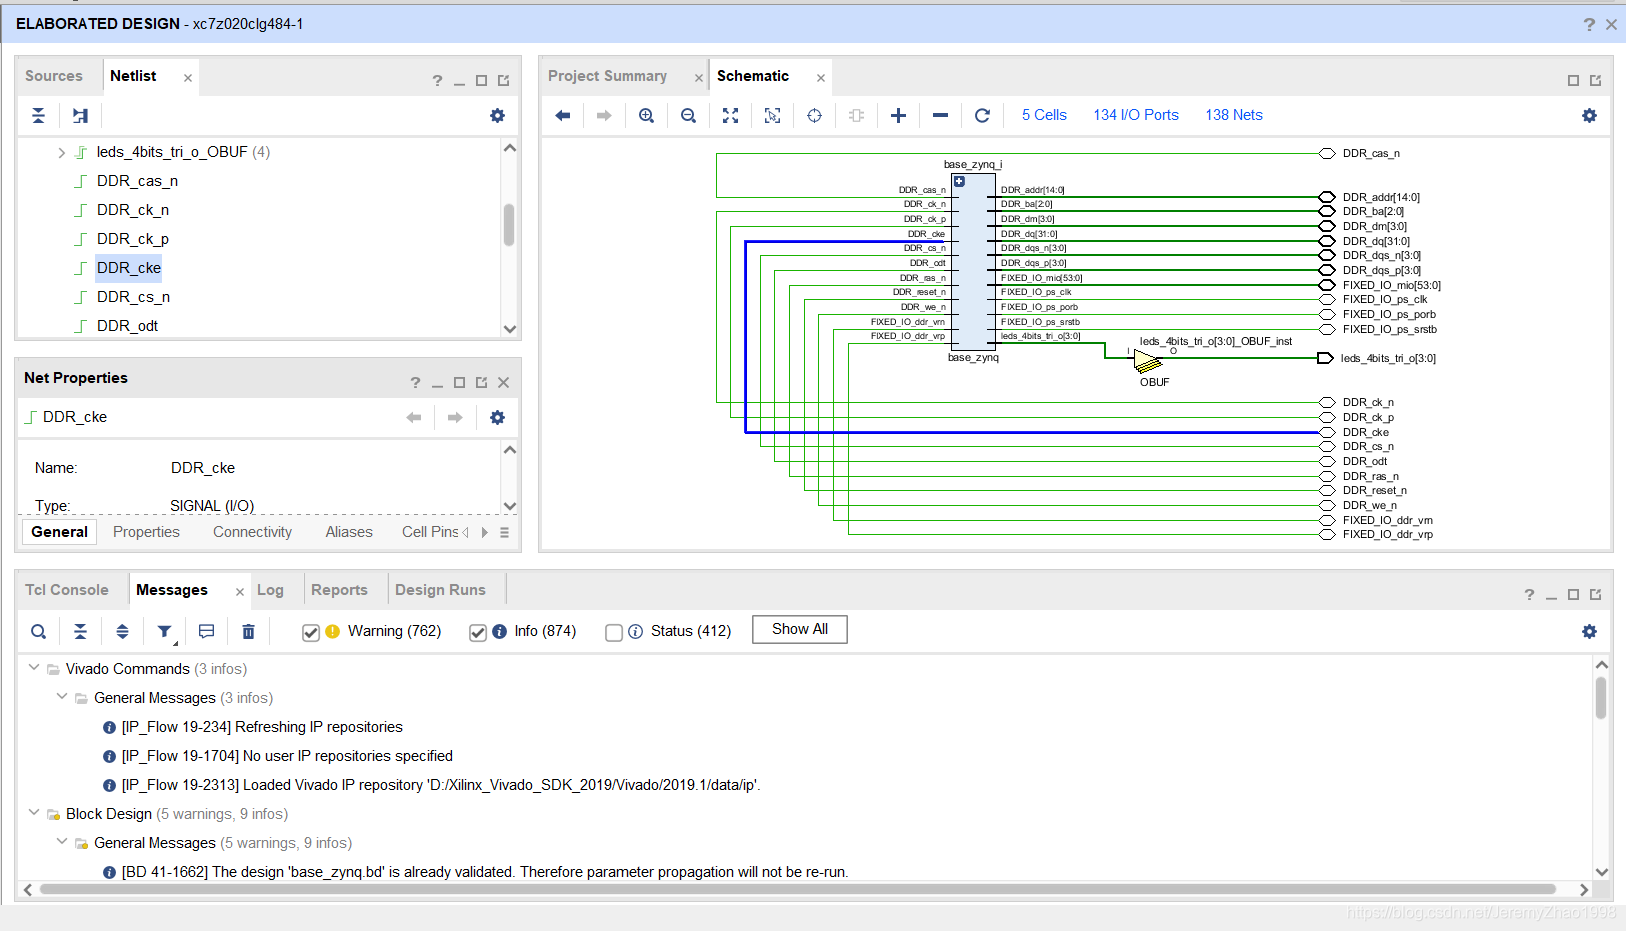This screenshot has width=1626, height=931.
Task: Click the Messages vertical scrollbar thumb
Action: pos(1601,698)
